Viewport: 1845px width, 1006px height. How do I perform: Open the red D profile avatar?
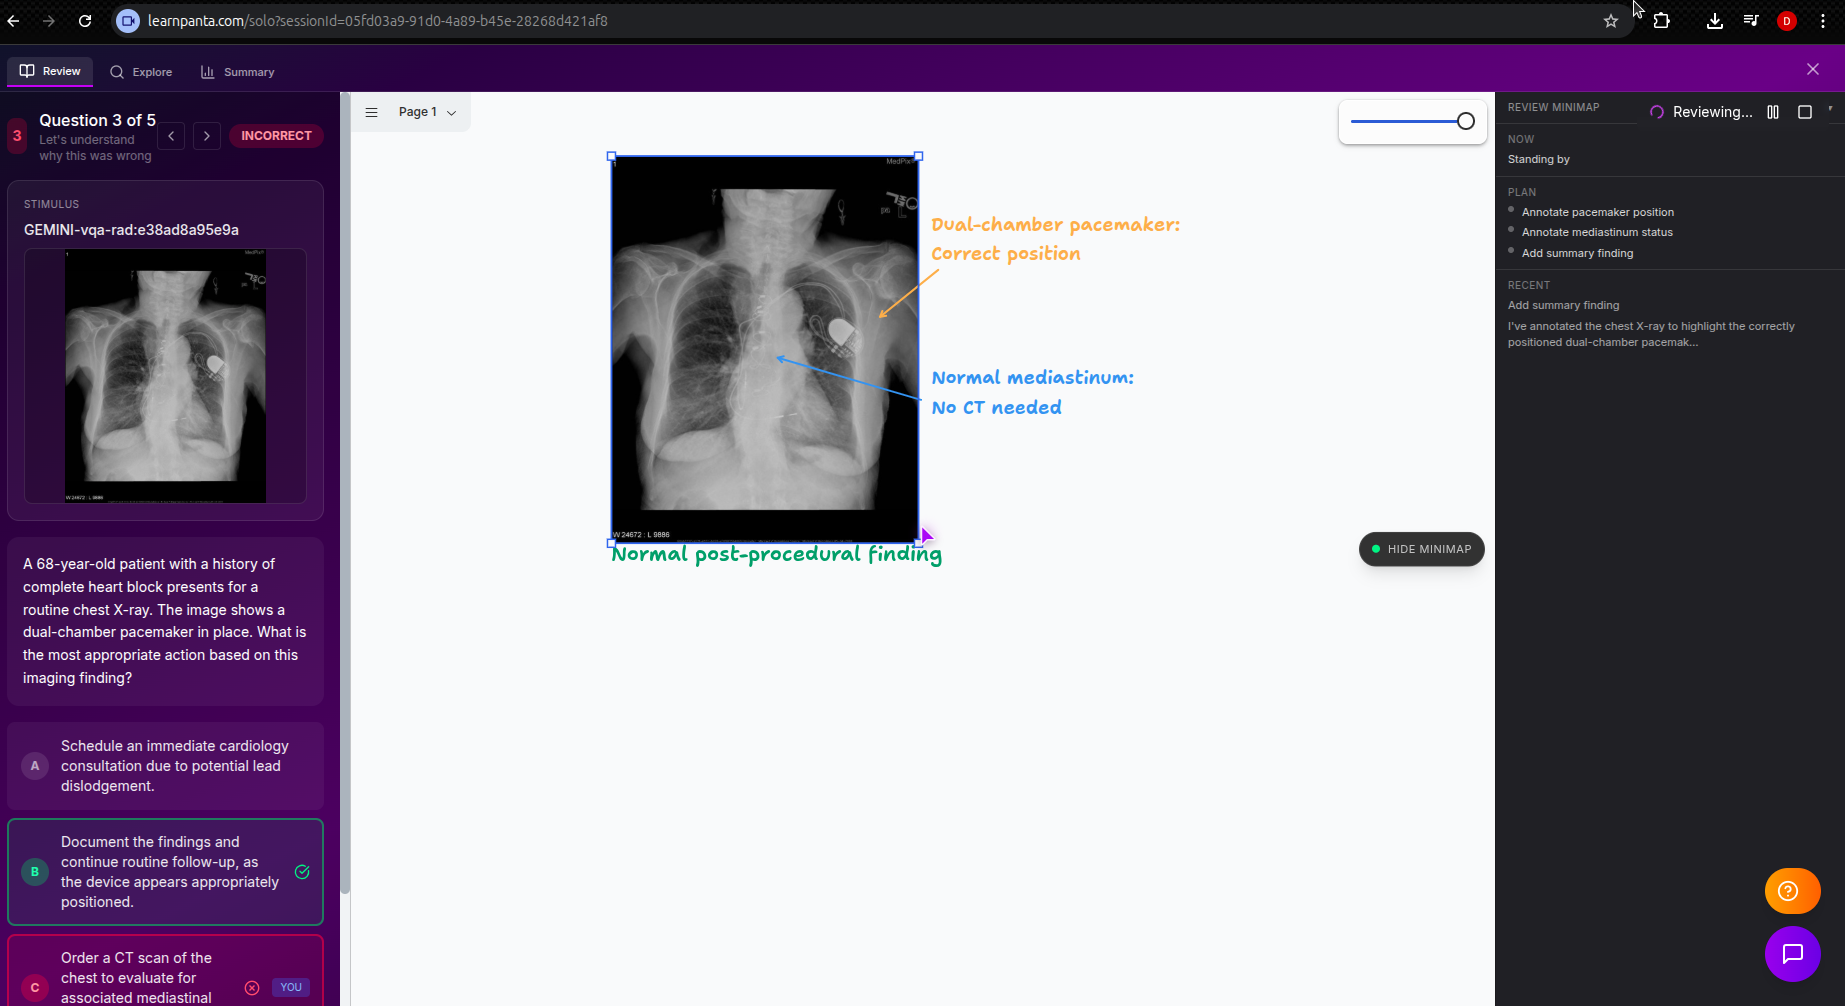[x=1787, y=21]
